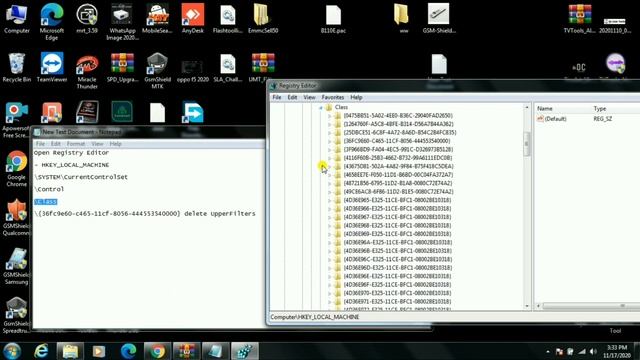Screen dimensions: 640x360
Task: Open the Recycle Bin
Action: (x=17, y=67)
